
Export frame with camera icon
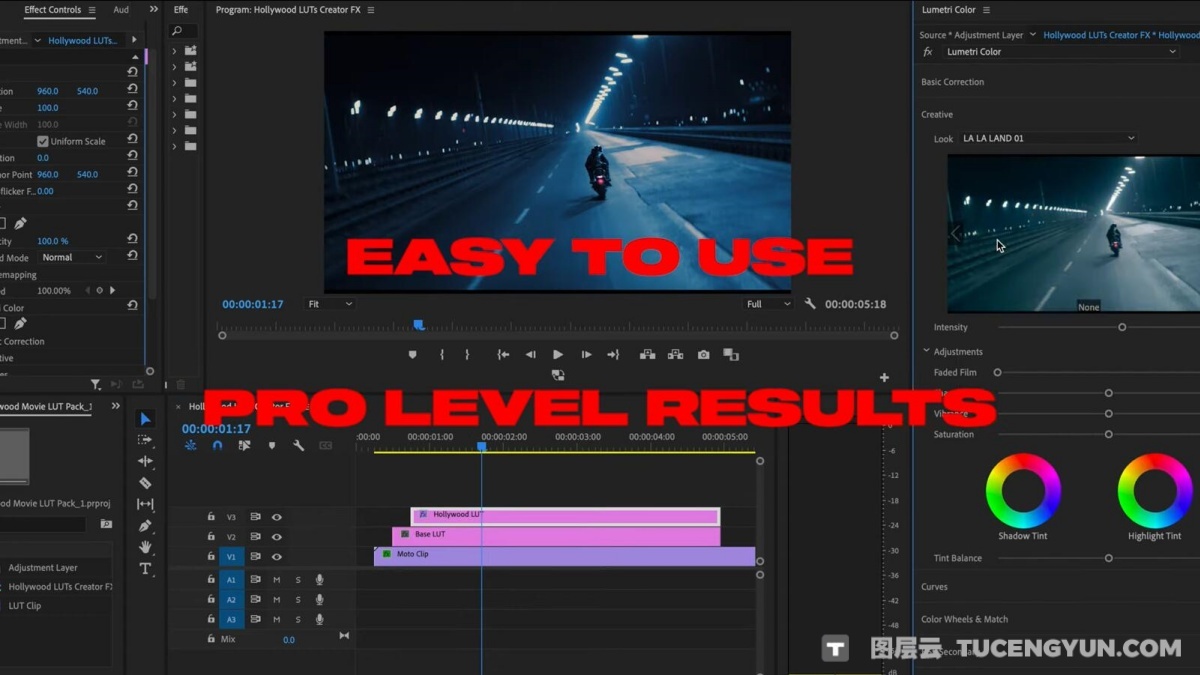pos(704,355)
